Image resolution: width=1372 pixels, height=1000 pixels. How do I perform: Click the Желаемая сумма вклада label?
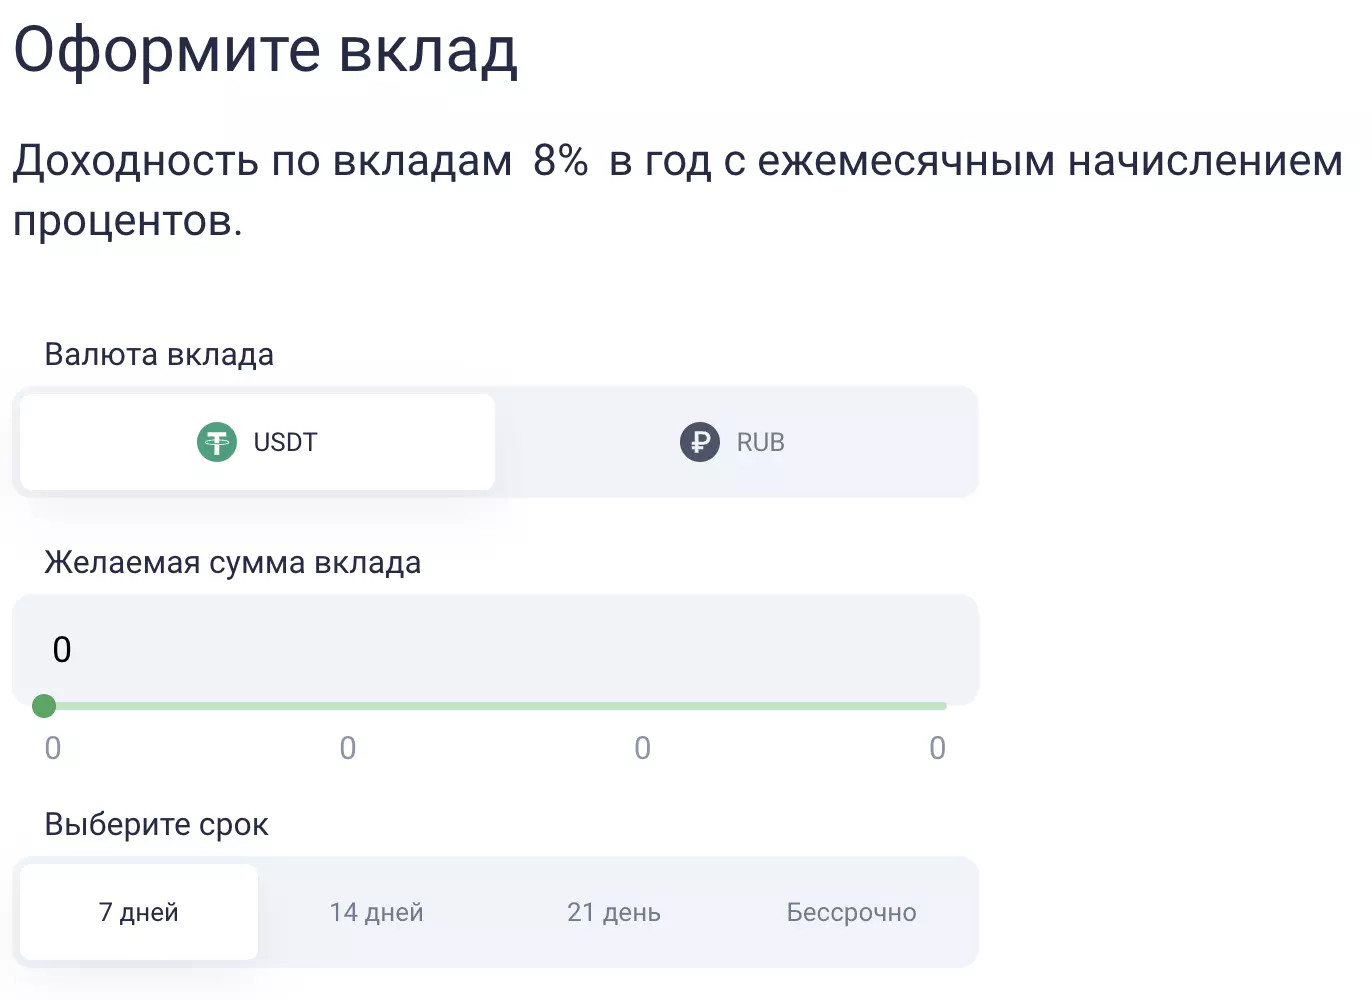coord(232,563)
